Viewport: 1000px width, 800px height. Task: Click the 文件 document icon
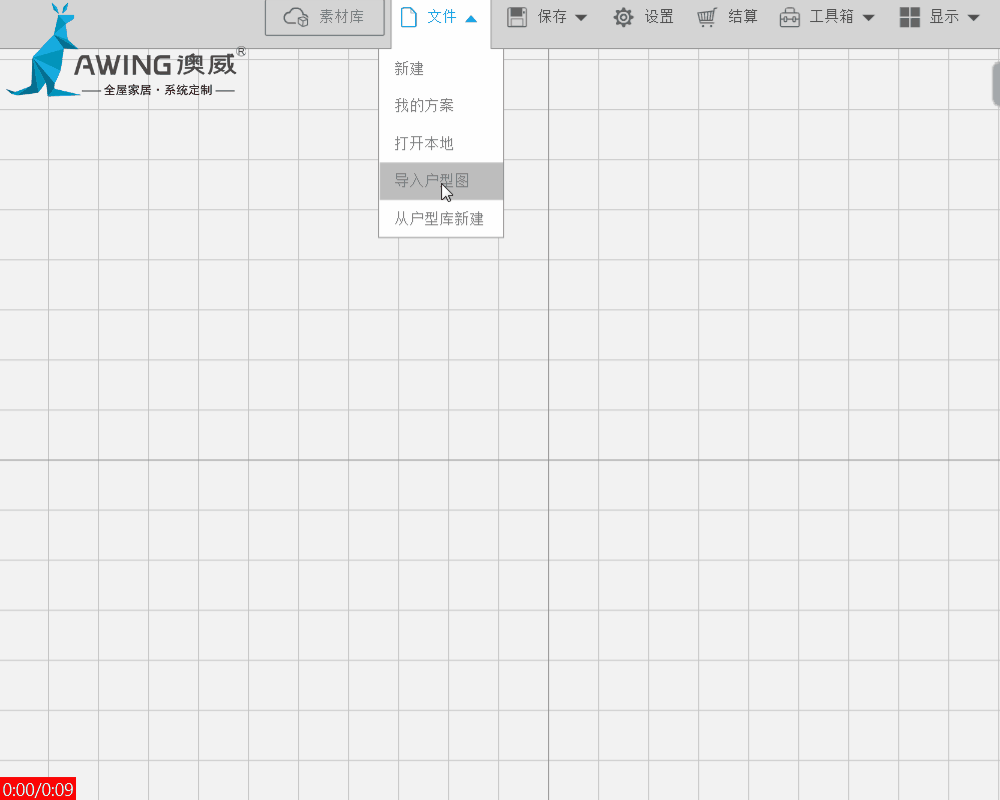coord(408,17)
